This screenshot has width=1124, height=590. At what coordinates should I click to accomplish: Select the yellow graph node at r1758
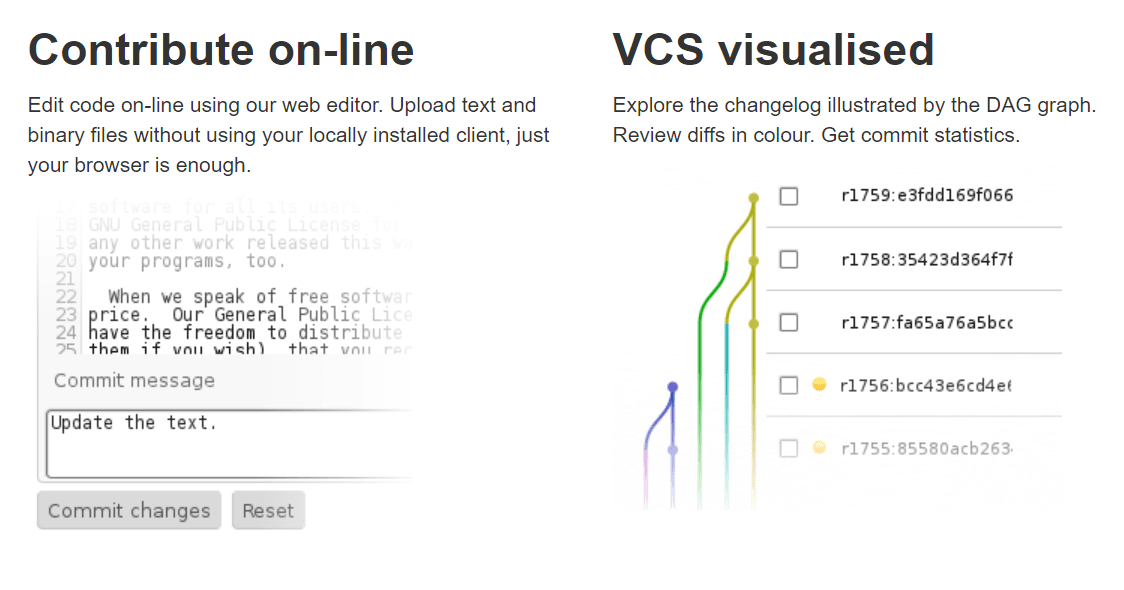[x=754, y=260]
